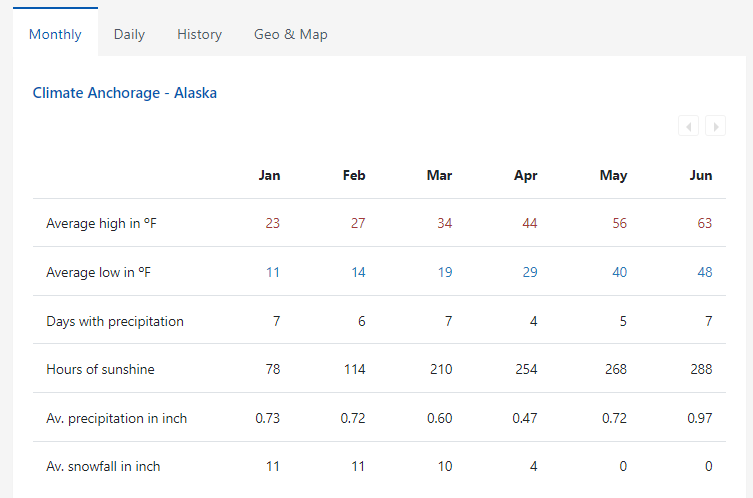753x498 pixels.
Task: Click the Jun column header
Action: point(701,175)
